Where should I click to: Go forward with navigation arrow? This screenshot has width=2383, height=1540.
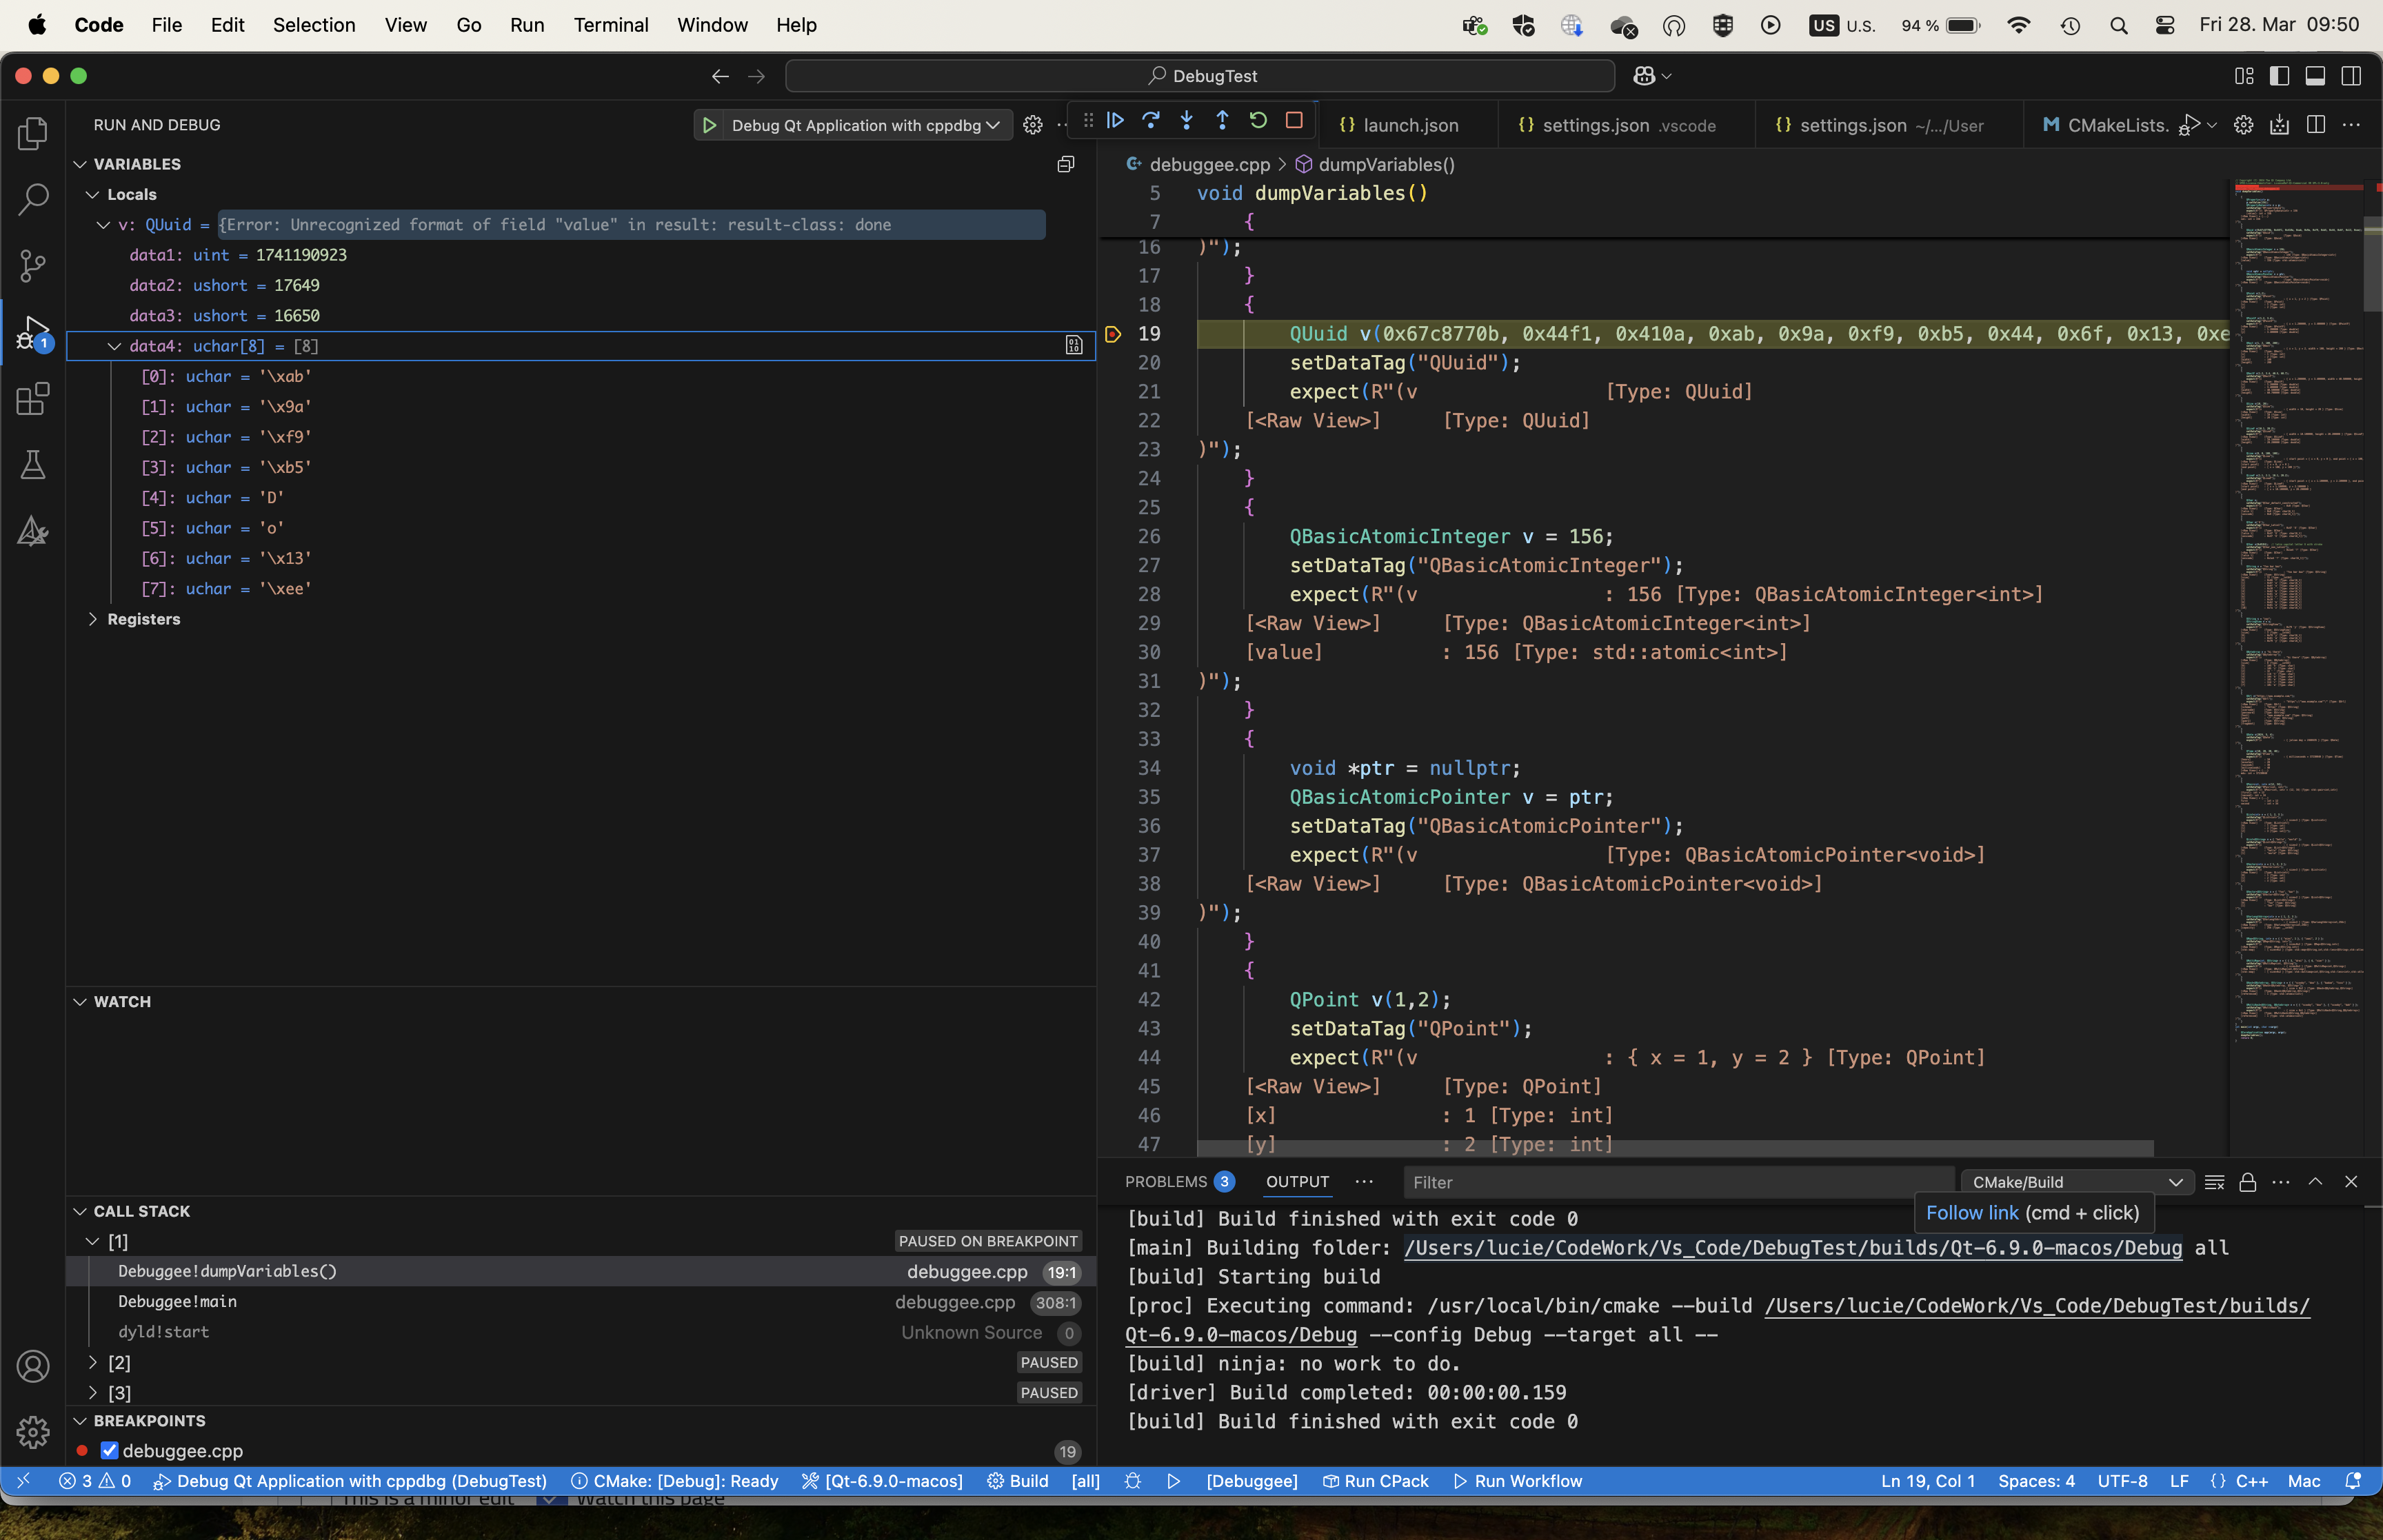[756, 76]
